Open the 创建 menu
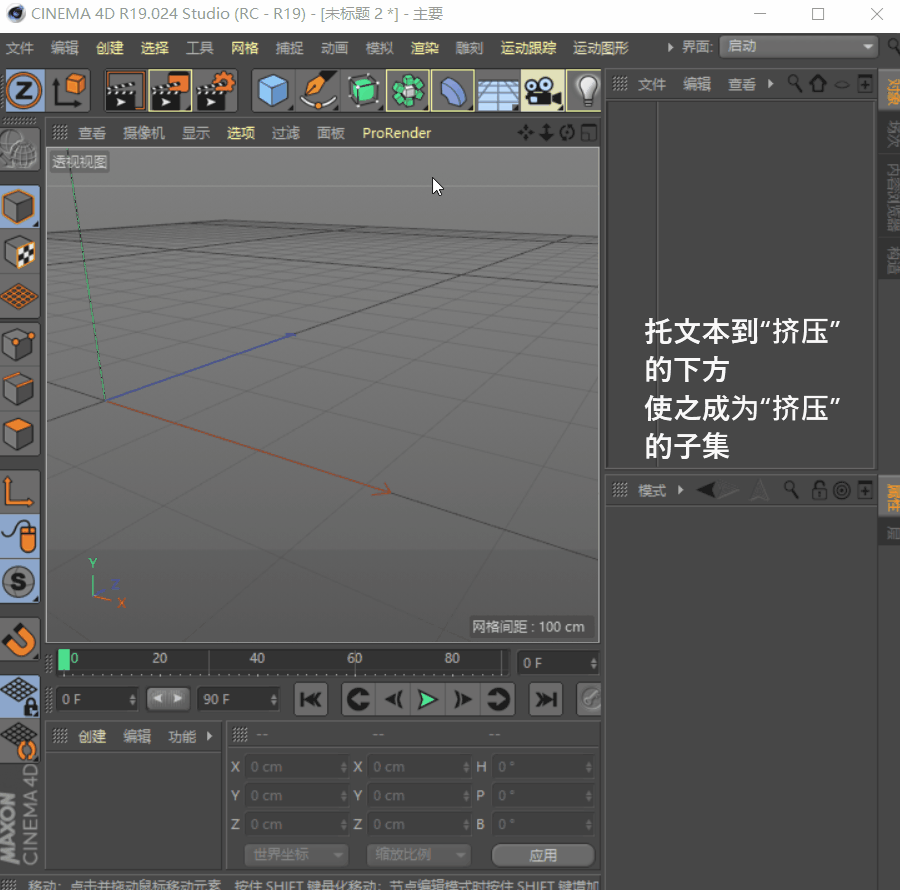 click(110, 48)
